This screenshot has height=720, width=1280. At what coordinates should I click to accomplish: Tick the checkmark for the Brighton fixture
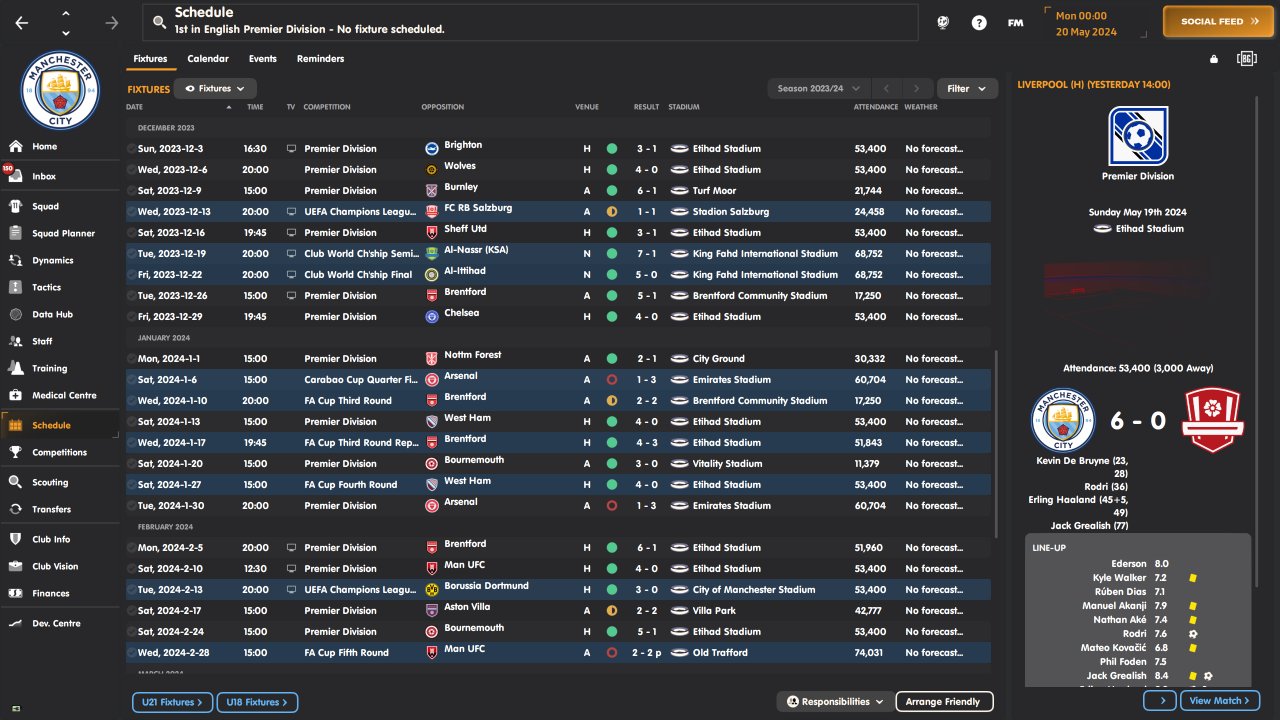coord(131,149)
